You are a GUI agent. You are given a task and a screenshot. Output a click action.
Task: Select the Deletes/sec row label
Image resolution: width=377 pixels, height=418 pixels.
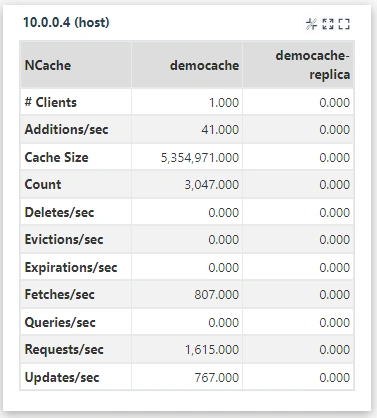click(x=59, y=212)
